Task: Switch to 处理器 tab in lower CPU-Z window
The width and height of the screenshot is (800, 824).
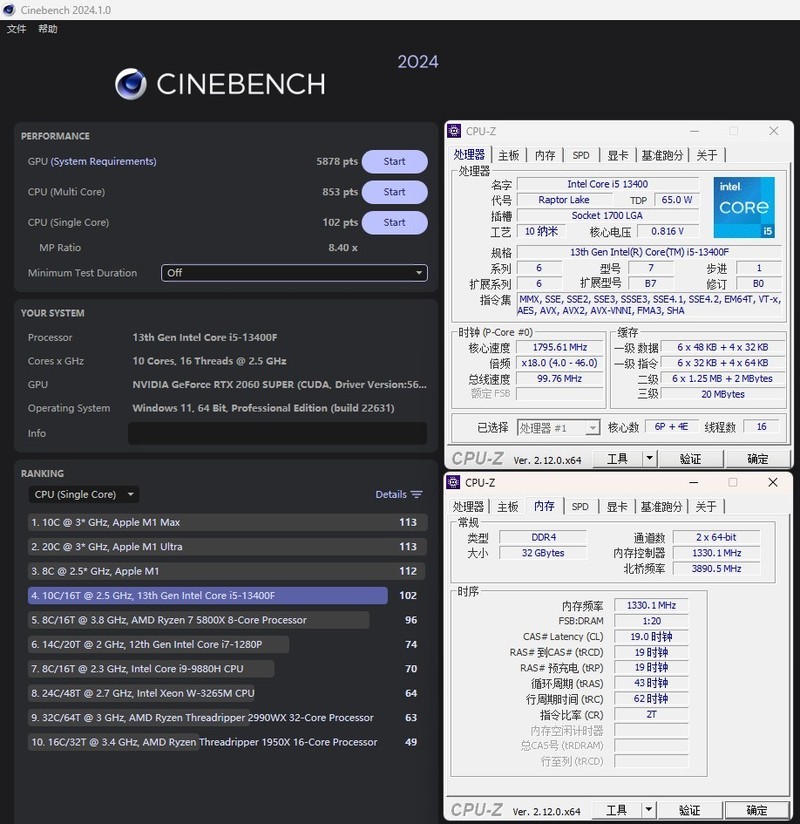Action: point(468,507)
